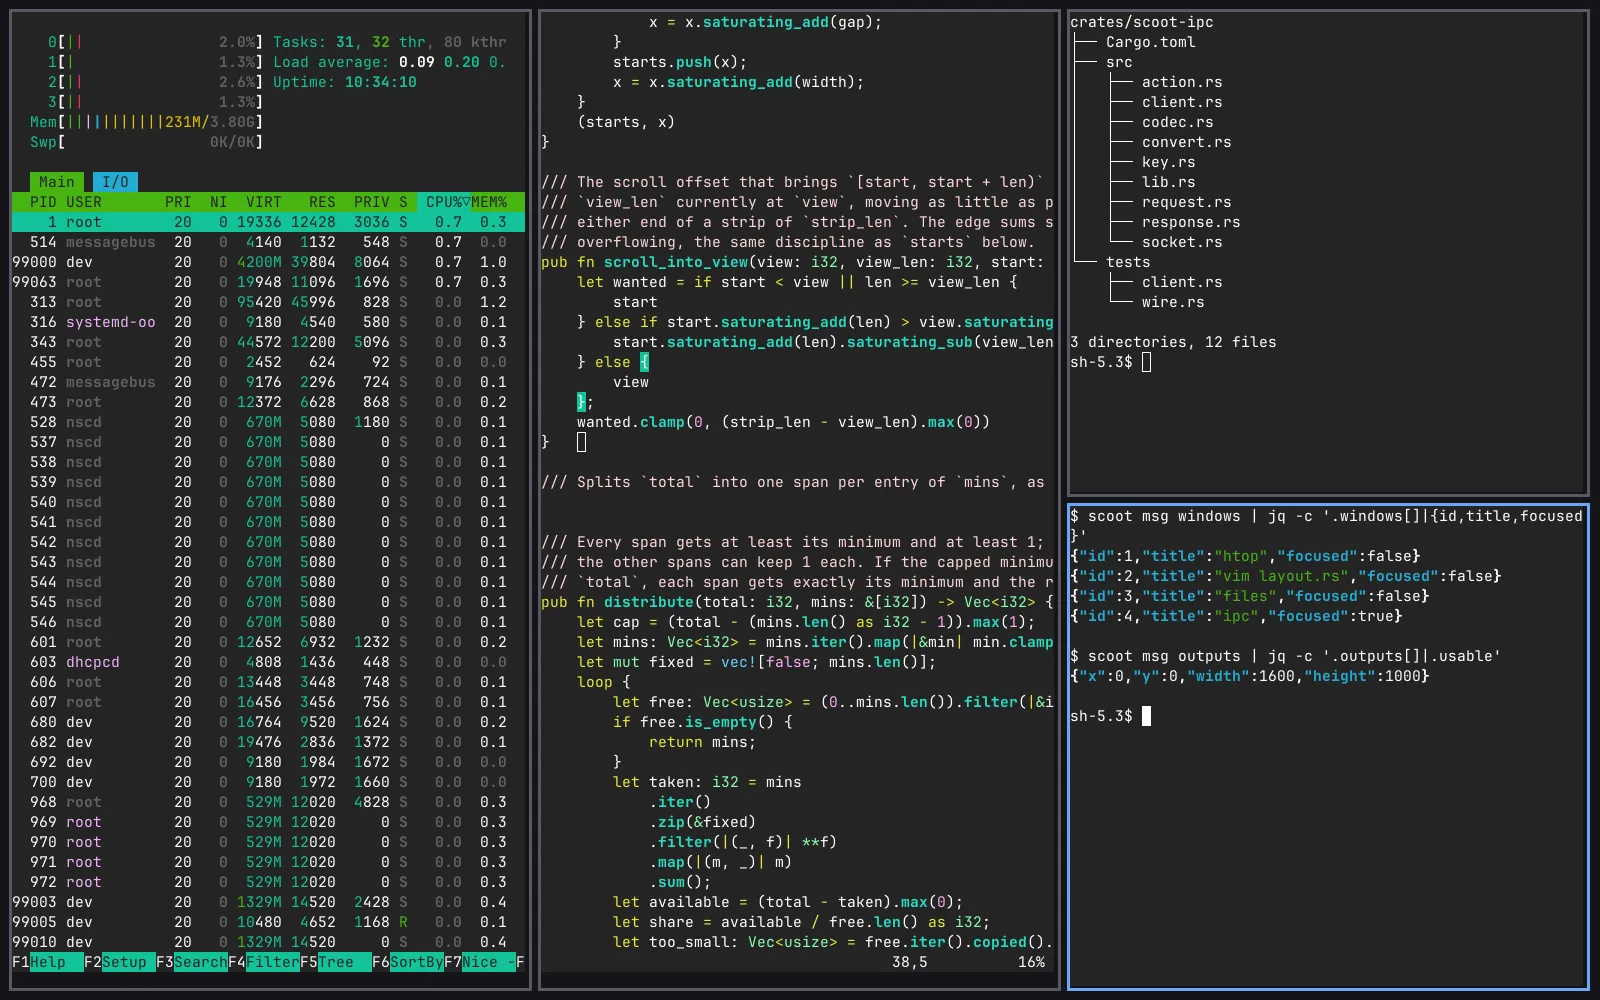Activate F3 Search in htop

(x=191, y=962)
